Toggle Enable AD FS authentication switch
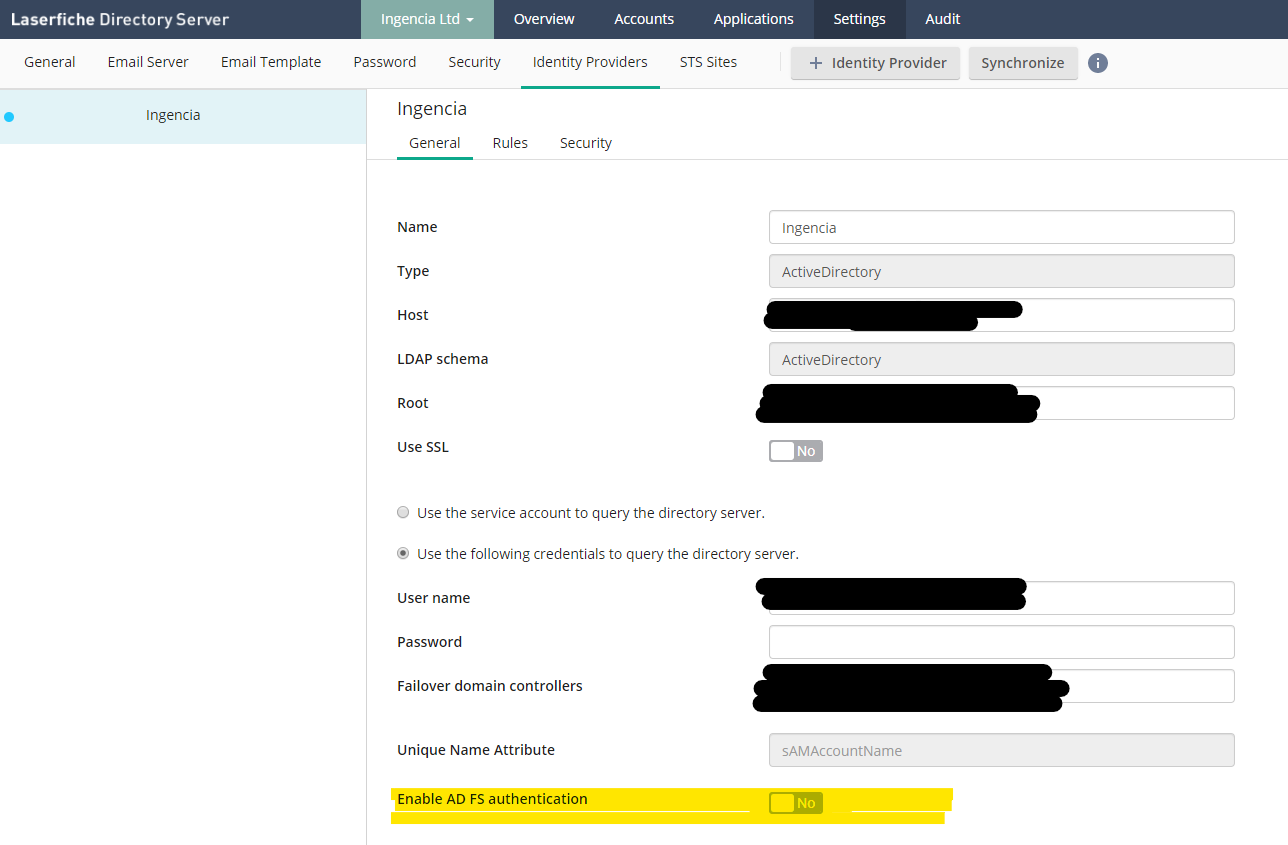The image size is (1288, 845). coord(796,803)
